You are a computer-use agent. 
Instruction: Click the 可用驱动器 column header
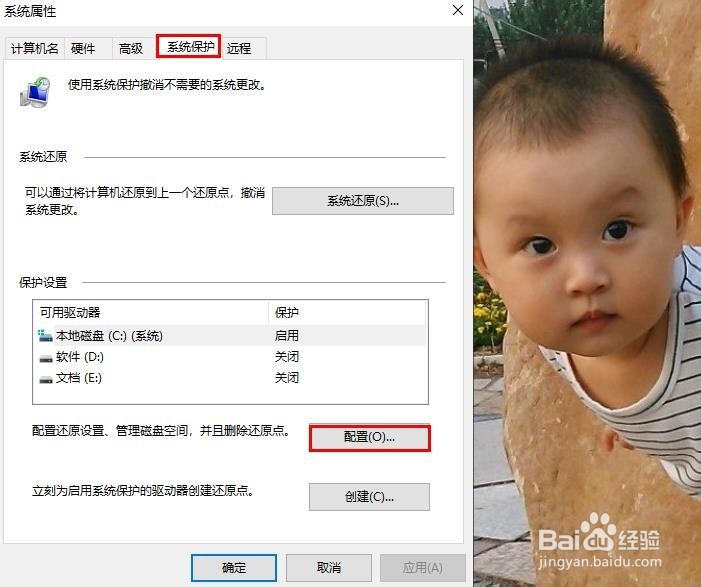point(151,313)
